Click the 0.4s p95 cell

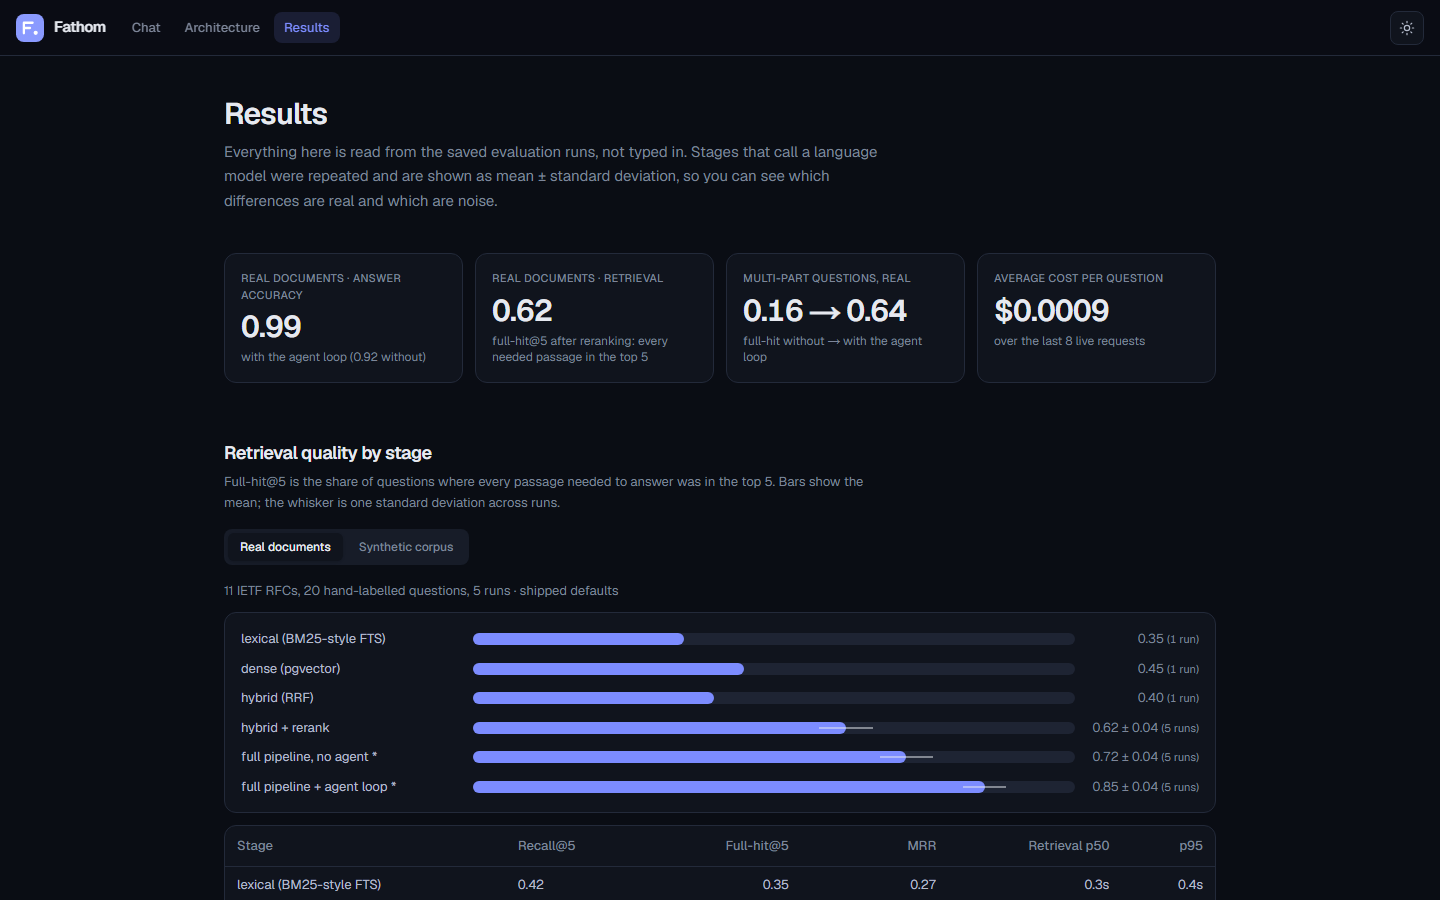[x=1190, y=885]
